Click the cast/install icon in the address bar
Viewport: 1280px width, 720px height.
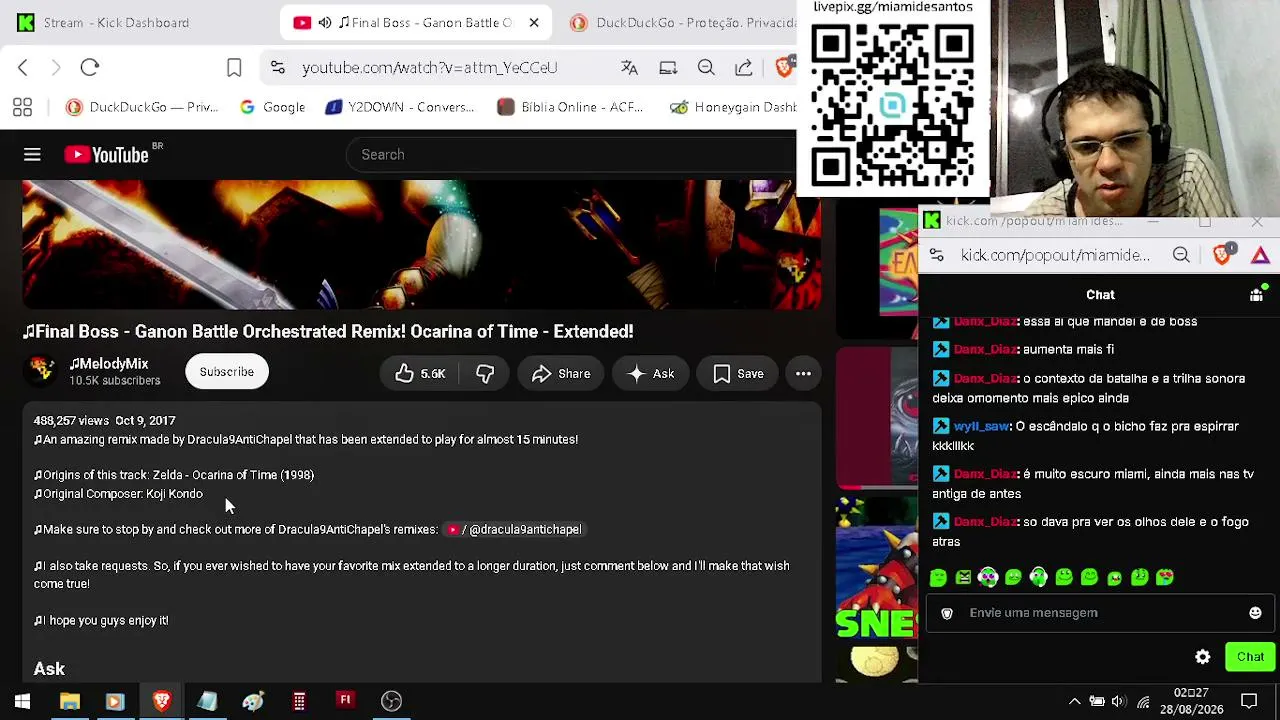tap(668, 67)
